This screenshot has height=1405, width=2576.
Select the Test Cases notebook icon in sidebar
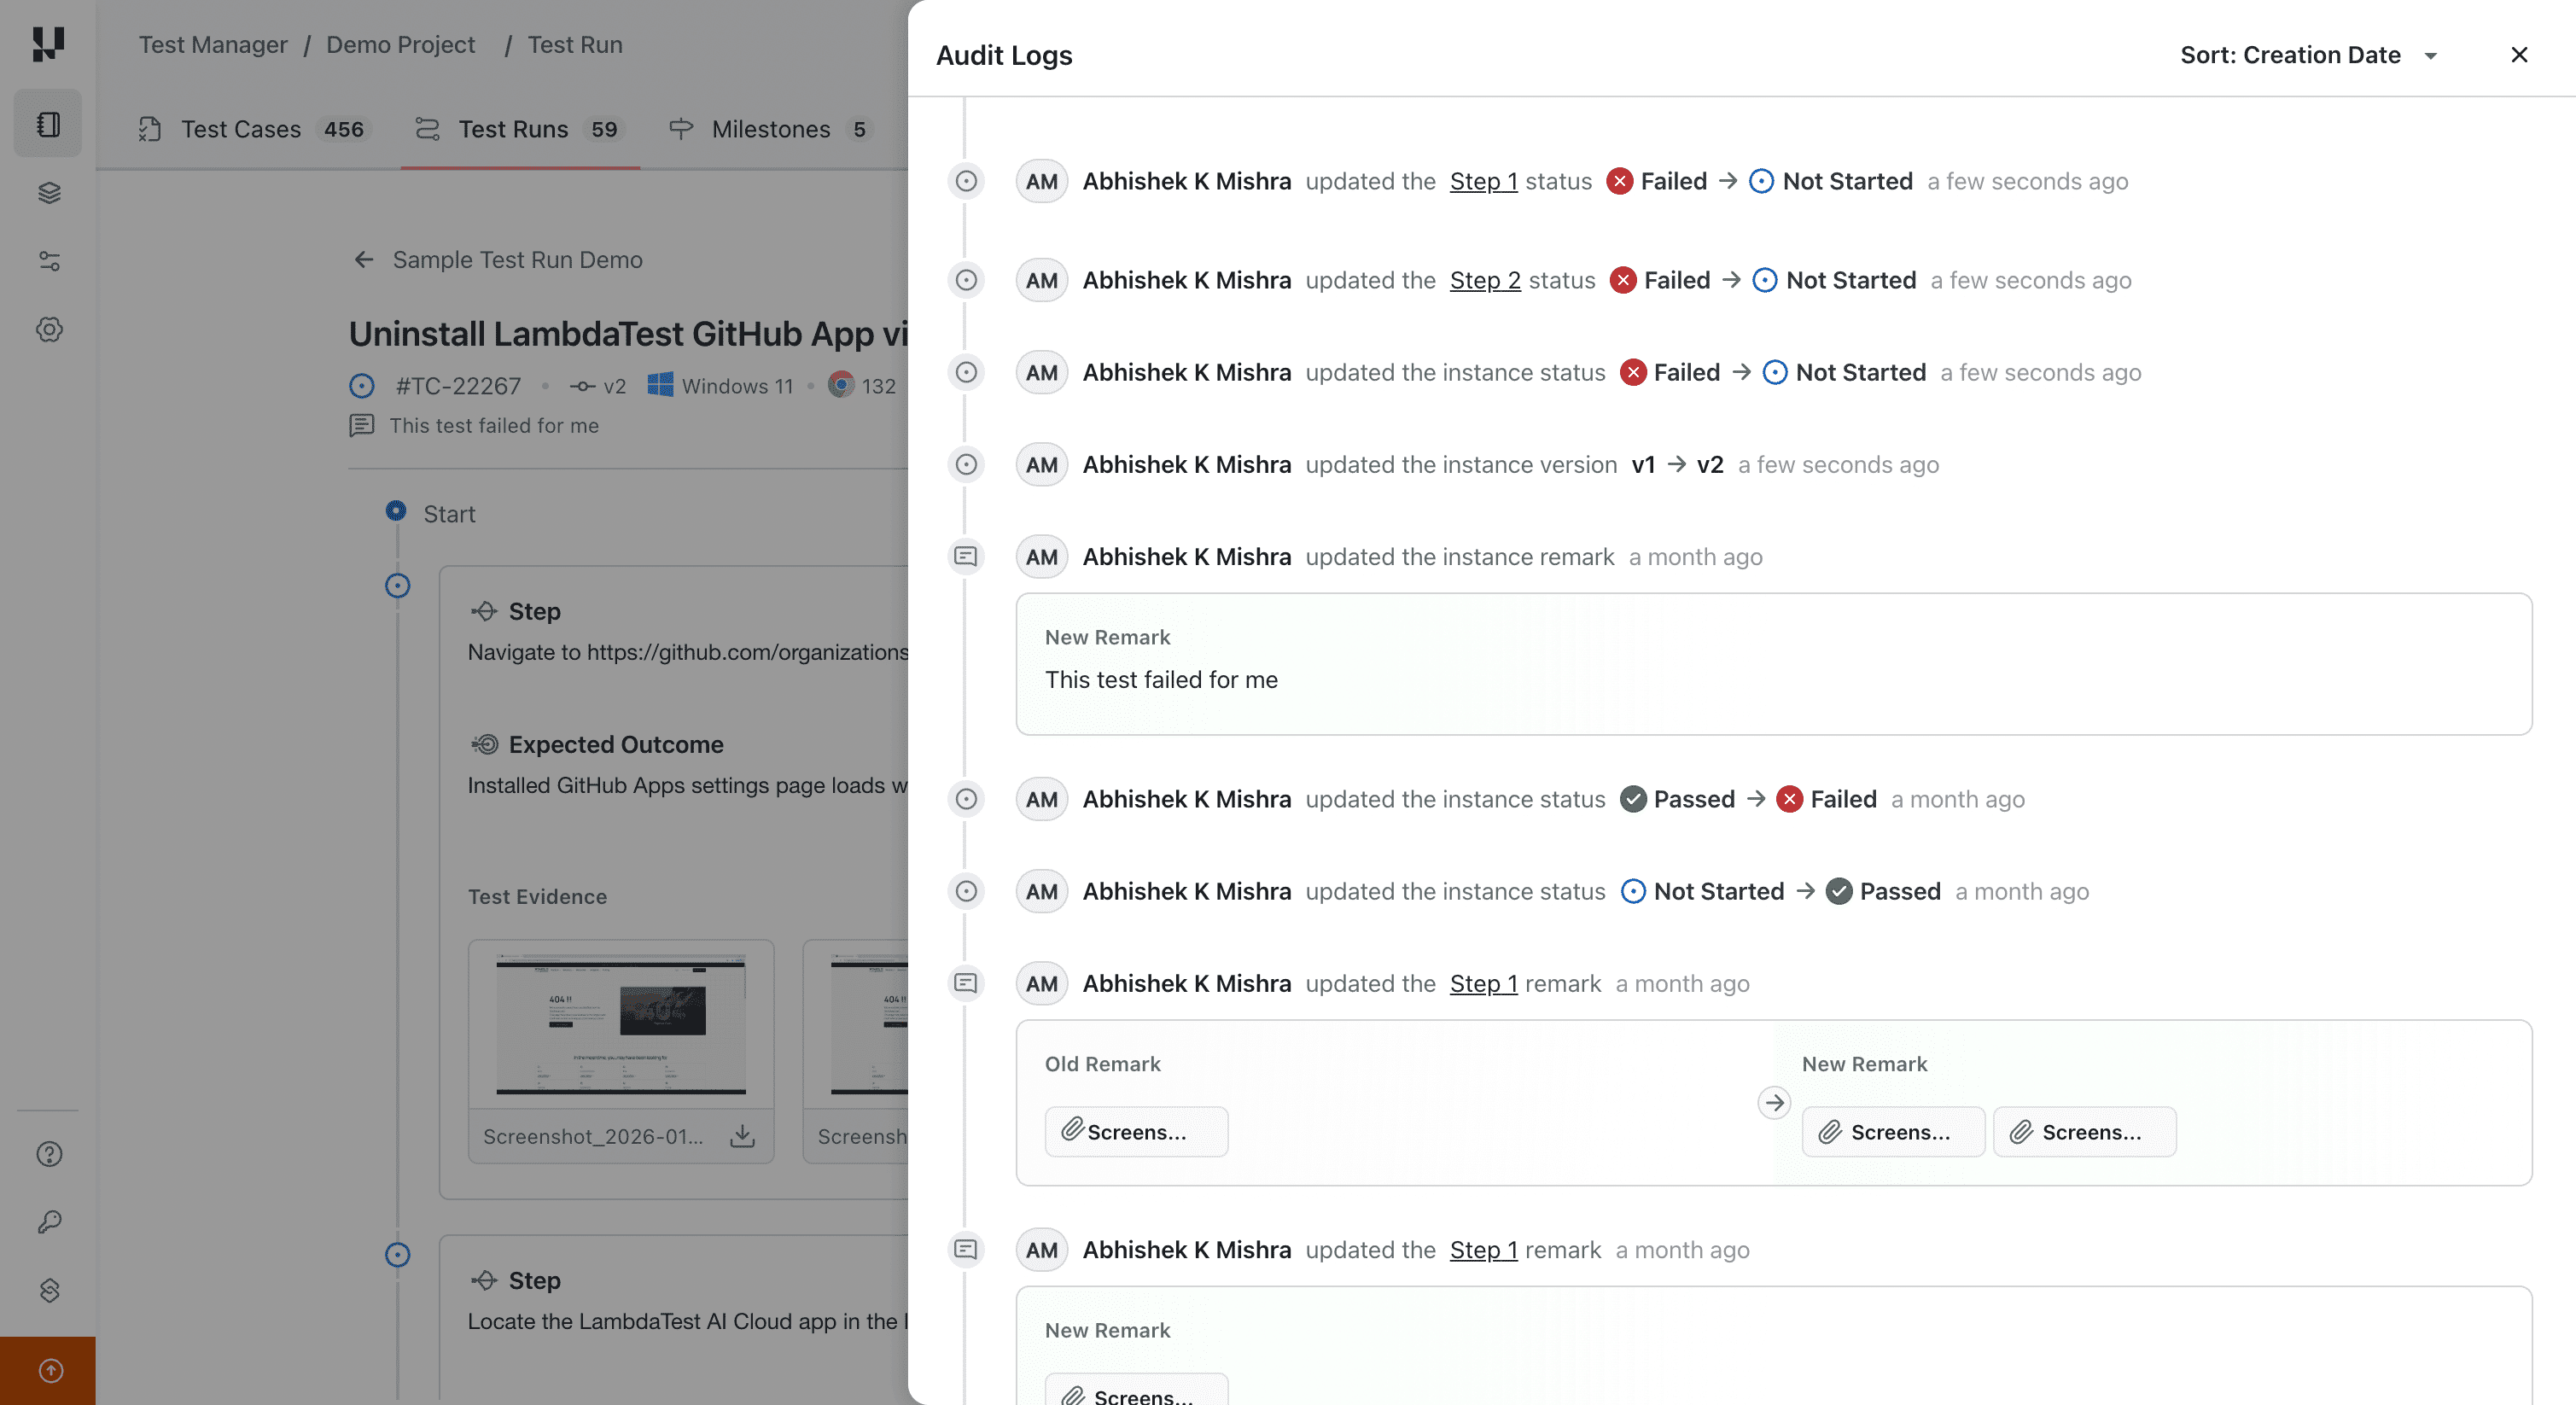pyautogui.click(x=48, y=123)
